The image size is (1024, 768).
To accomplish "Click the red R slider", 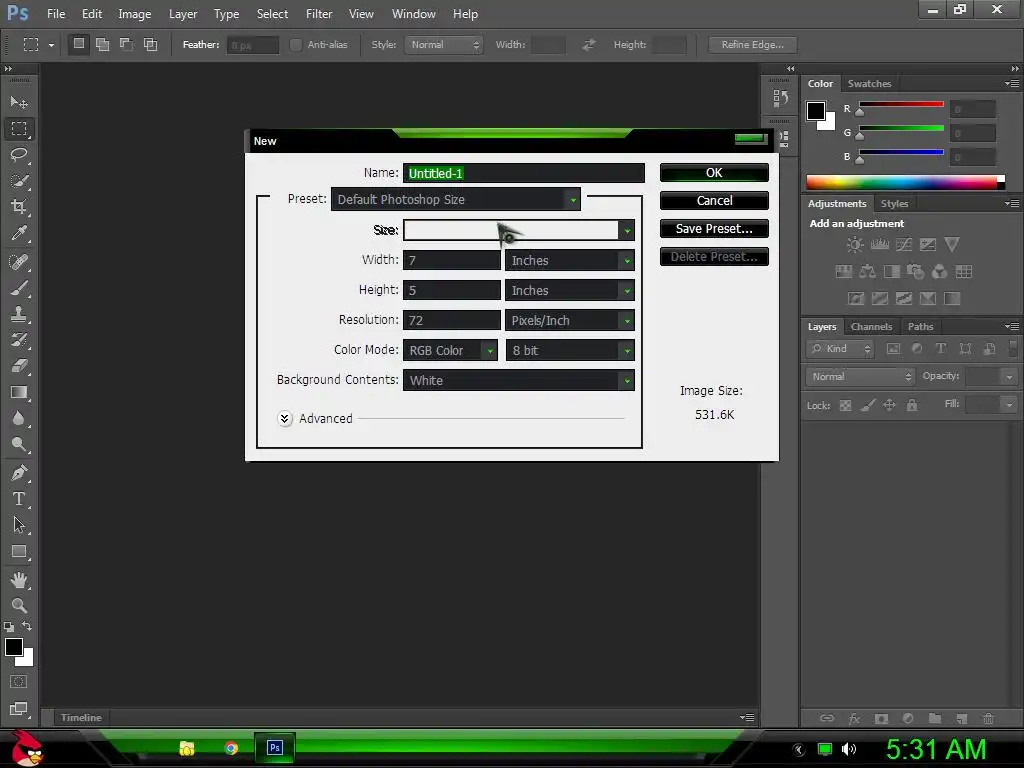I will click(901, 105).
